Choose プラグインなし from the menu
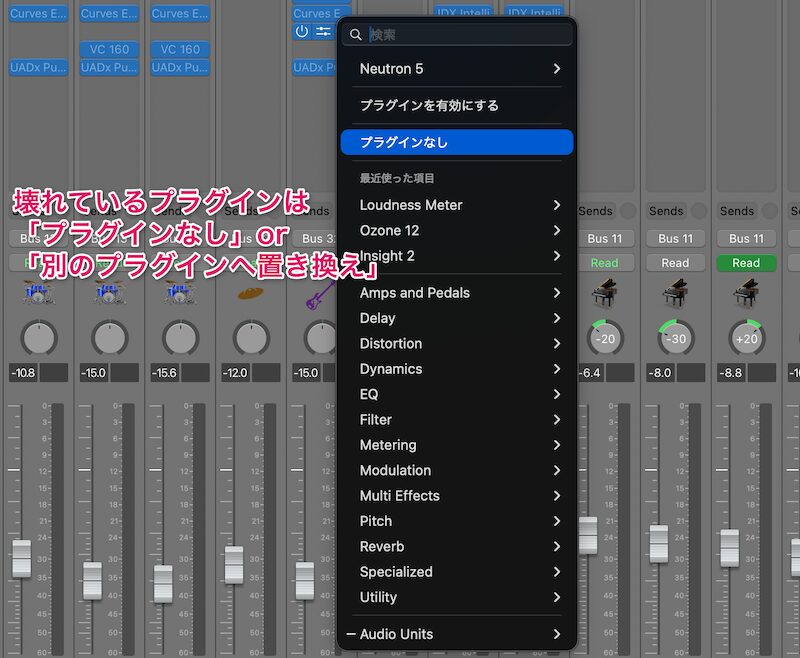The height and width of the screenshot is (658, 800). 457,142
